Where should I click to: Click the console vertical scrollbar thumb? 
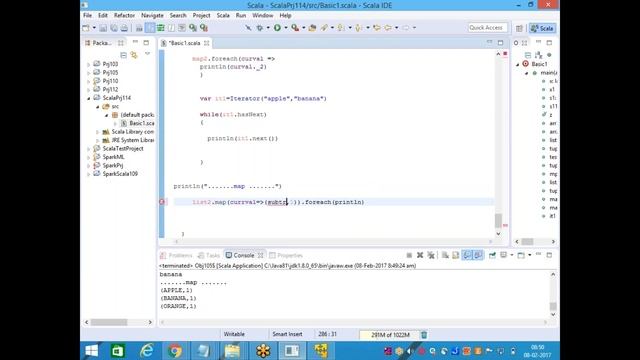click(x=553, y=306)
